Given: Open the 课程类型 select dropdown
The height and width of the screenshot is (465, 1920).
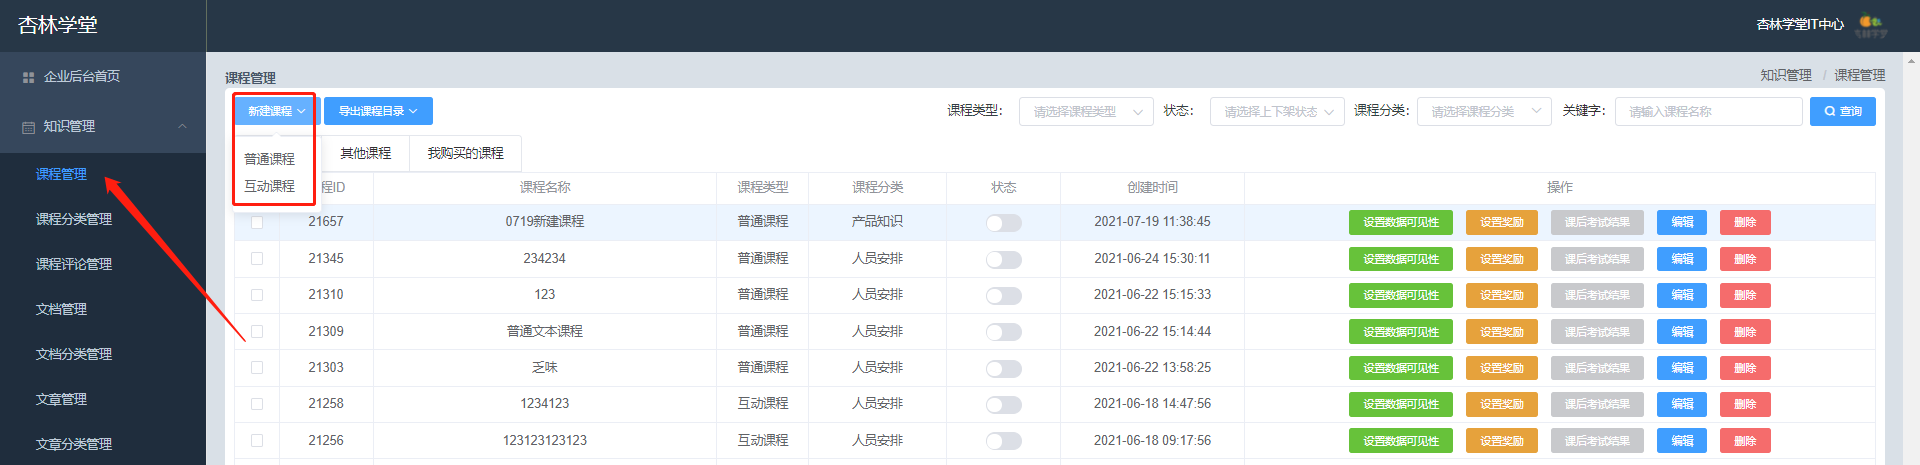Looking at the screenshot, I should pyautogui.click(x=1086, y=111).
